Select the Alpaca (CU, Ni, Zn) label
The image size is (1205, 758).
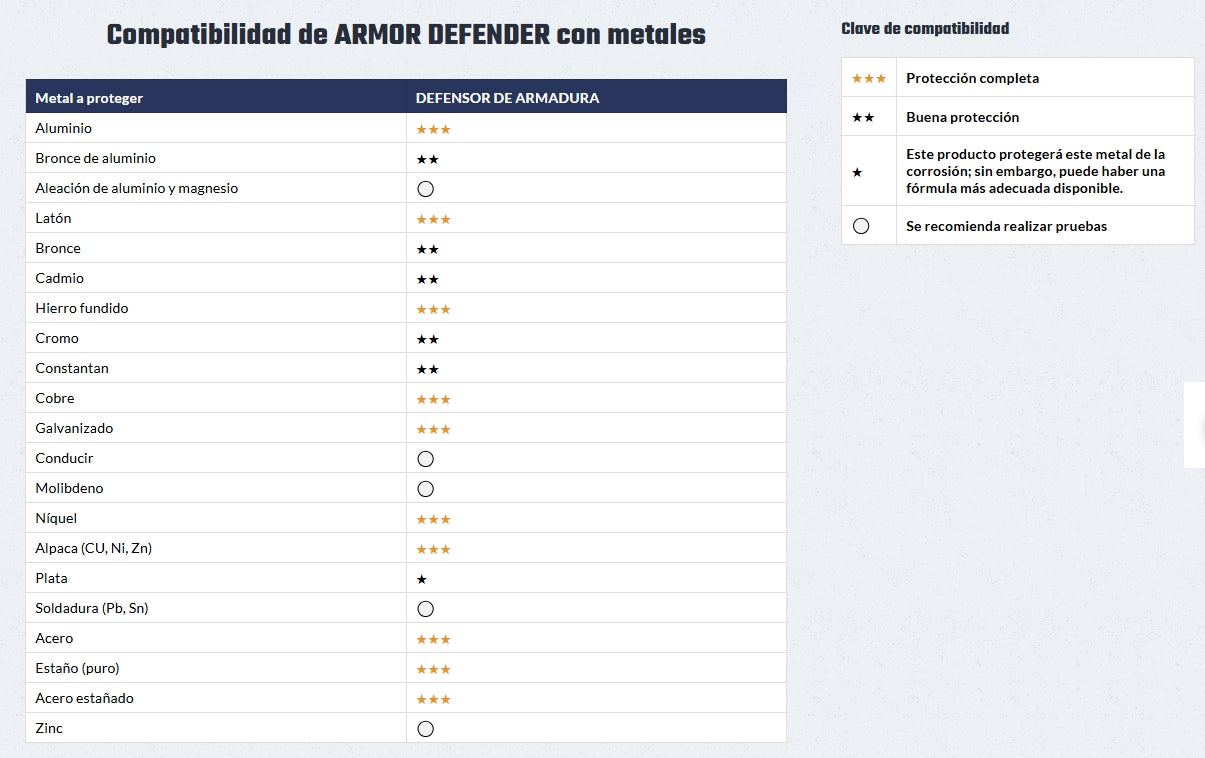pyautogui.click(x=93, y=548)
